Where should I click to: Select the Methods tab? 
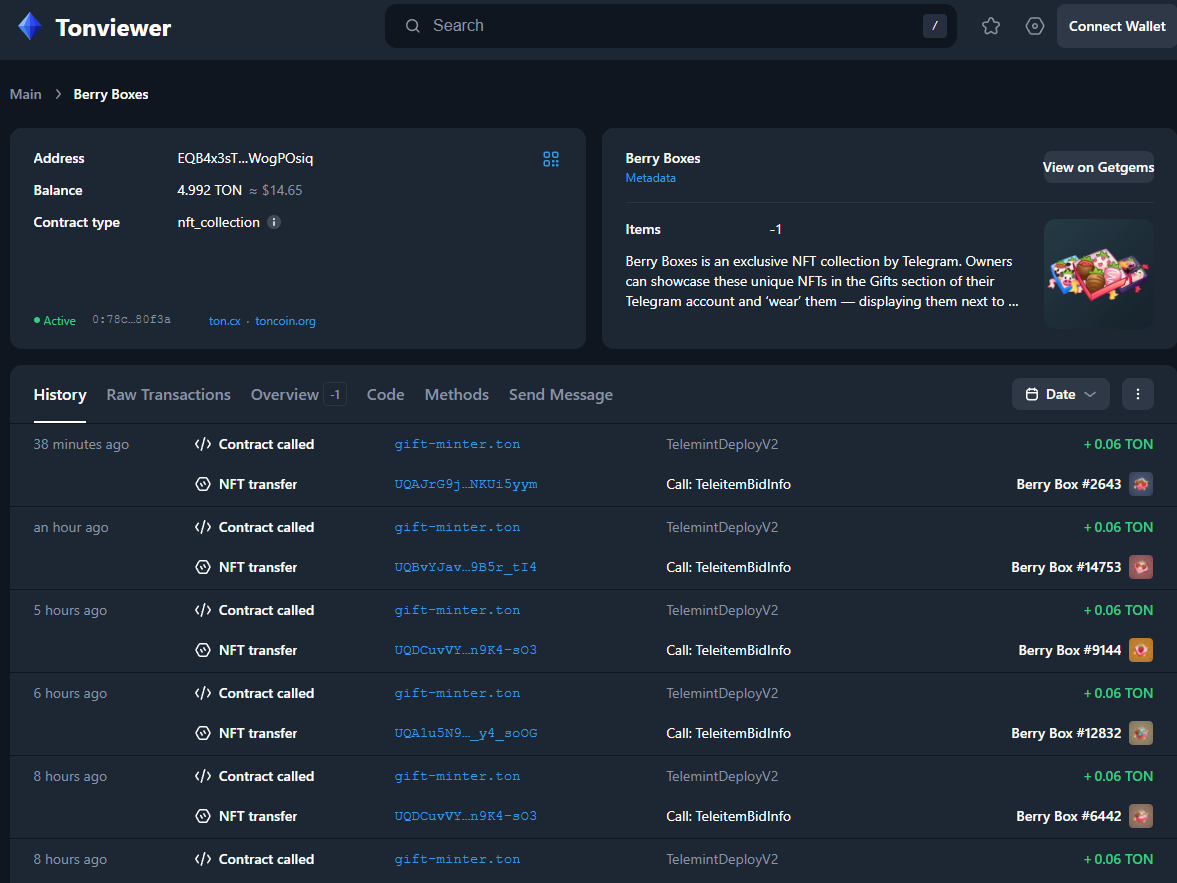click(456, 395)
